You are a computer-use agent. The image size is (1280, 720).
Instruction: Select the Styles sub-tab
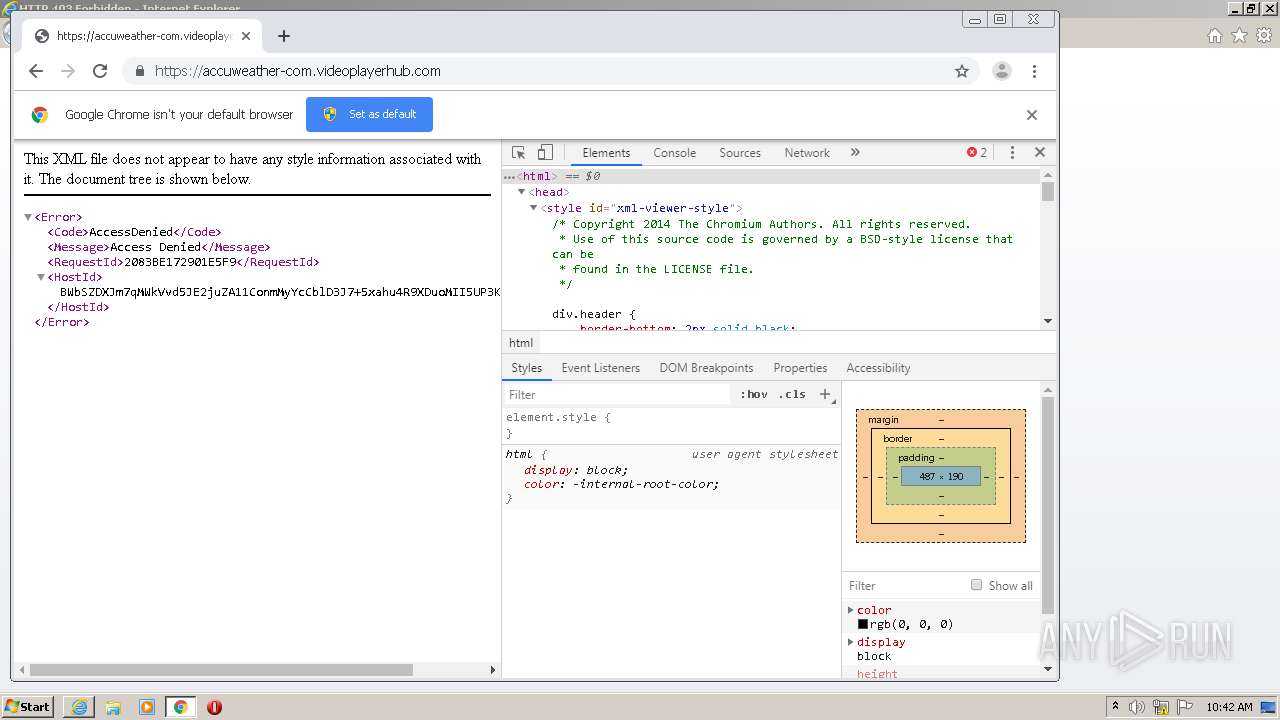coord(526,368)
